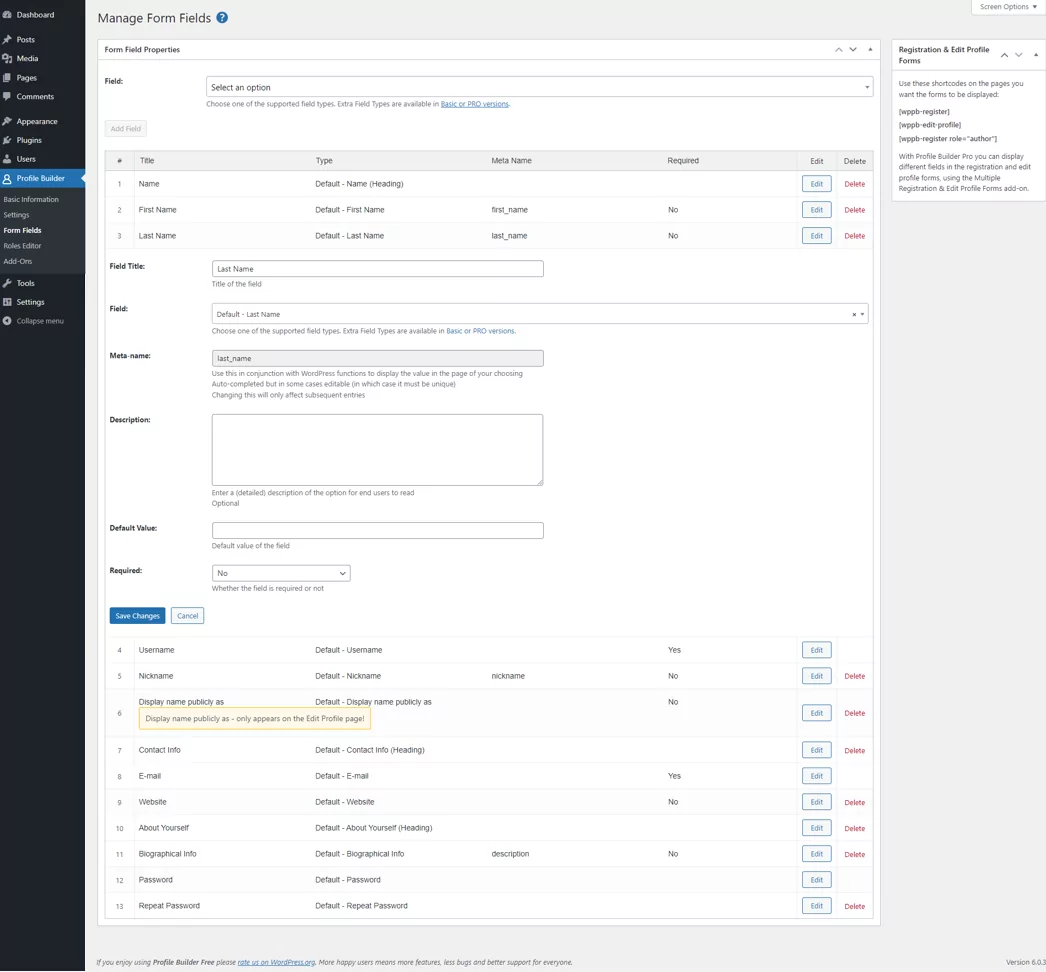The height and width of the screenshot is (972, 1046).
Task: Delete the Last Name row
Action: click(855, 235)
